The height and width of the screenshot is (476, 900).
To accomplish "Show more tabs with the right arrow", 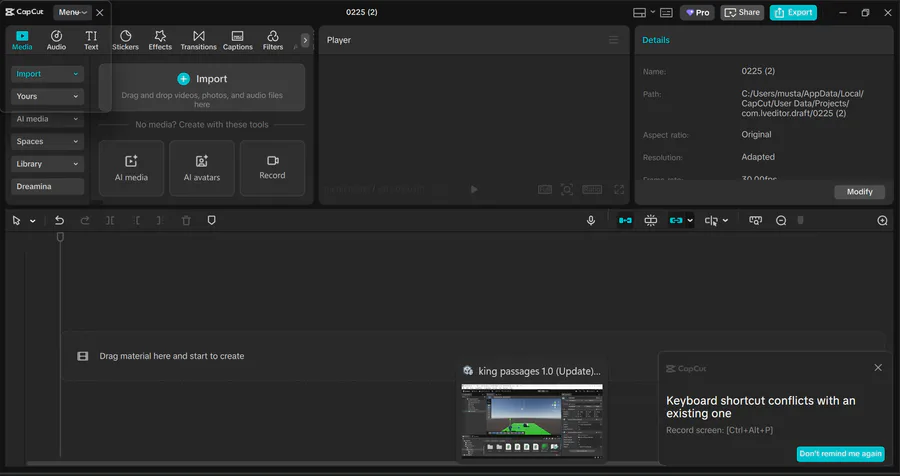I will click(x=305, y=40).
